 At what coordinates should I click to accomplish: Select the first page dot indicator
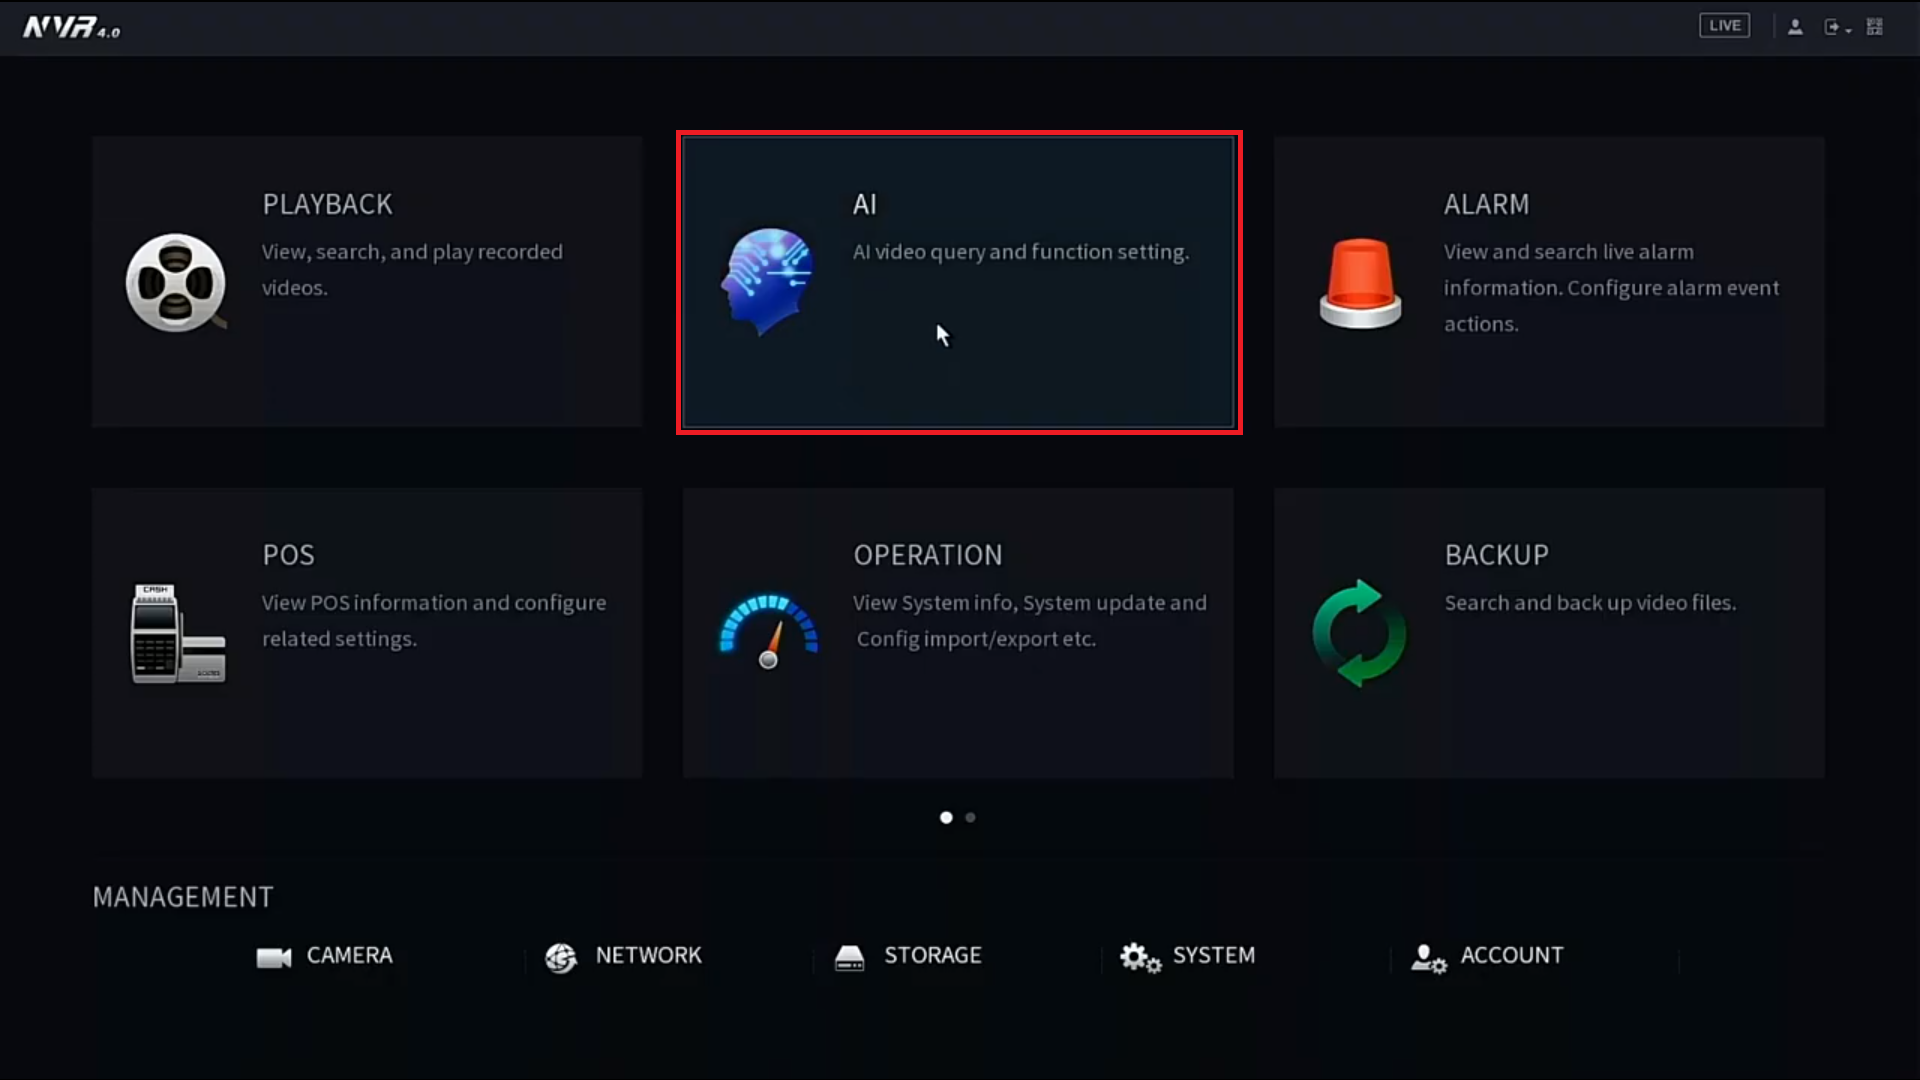[x=946, y=818]
